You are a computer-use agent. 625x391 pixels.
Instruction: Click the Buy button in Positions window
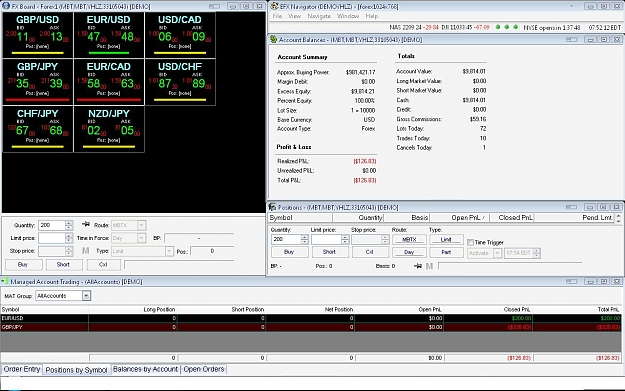pos(289,252)
